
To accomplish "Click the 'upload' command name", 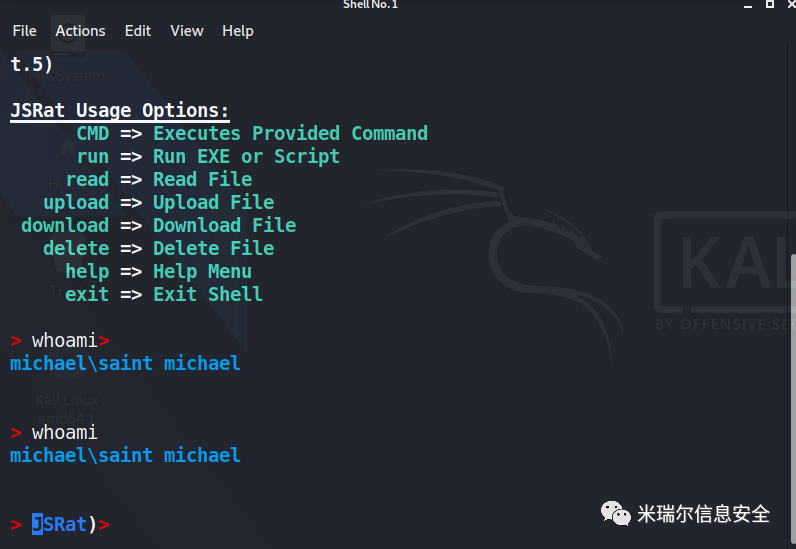I will pyautogui.click(x=76, y=203).
